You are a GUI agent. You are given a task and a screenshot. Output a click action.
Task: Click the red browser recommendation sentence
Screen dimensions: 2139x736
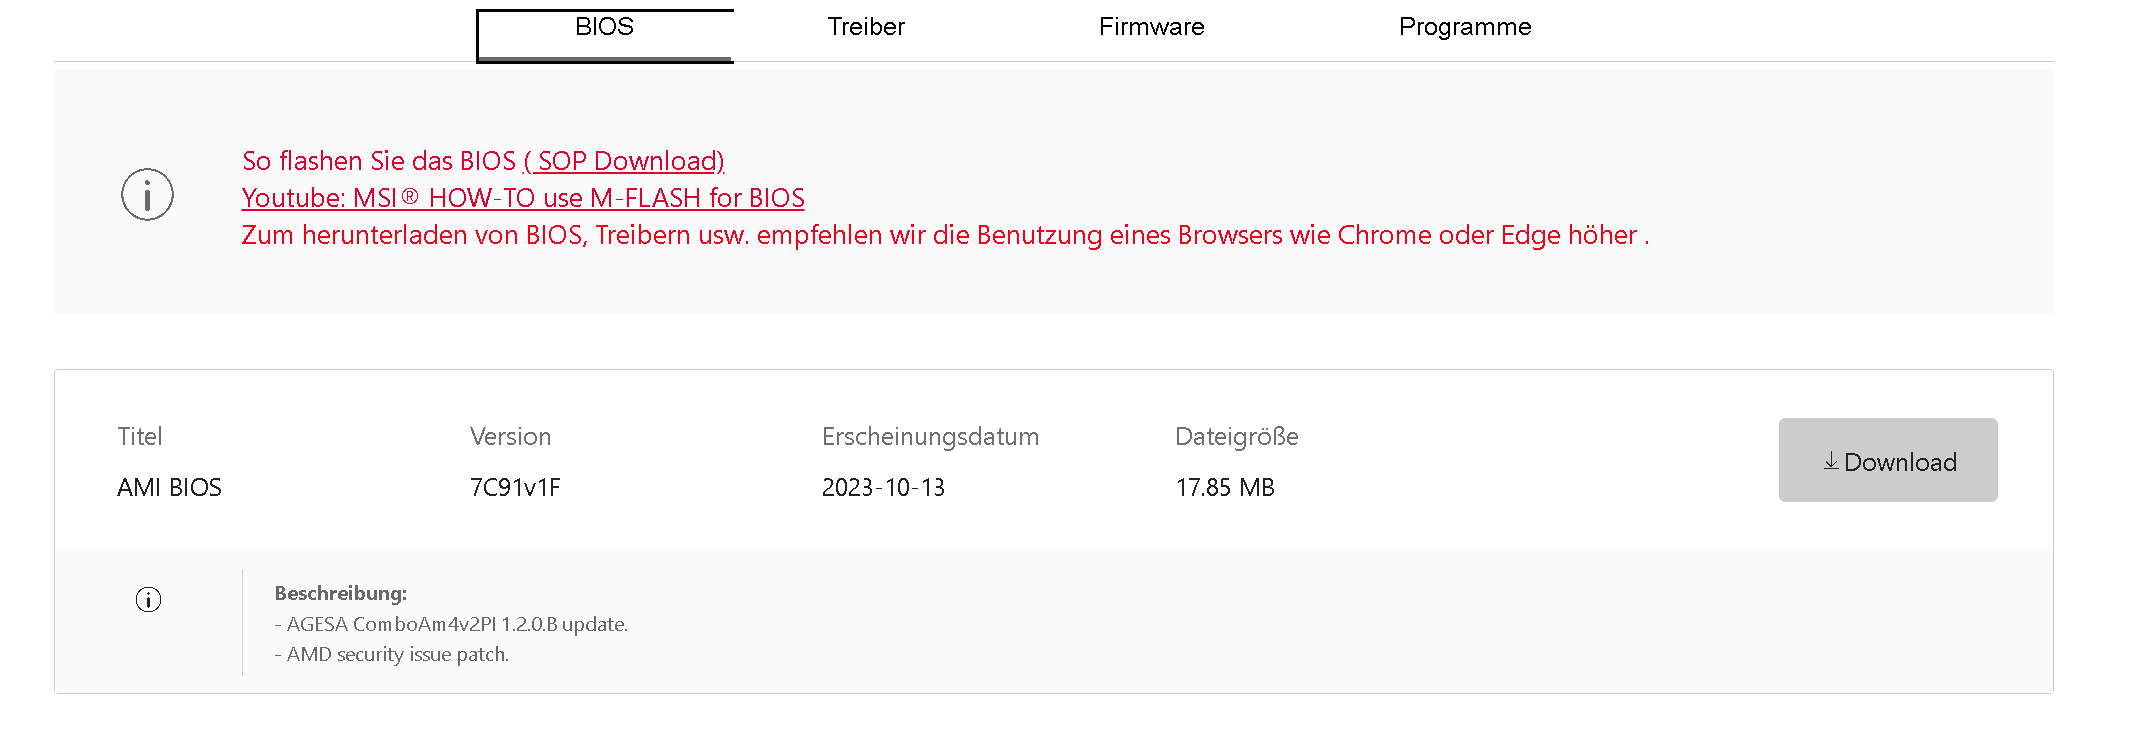(x=945, y=235)
